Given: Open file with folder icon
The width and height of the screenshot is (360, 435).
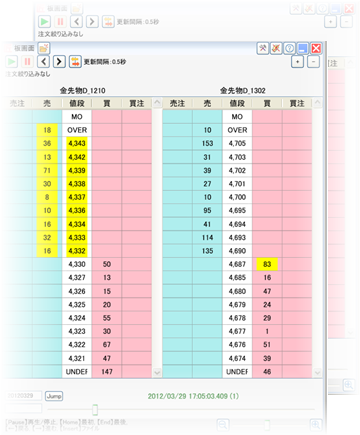Looking at the screenshot, I should tap(43, 48).
